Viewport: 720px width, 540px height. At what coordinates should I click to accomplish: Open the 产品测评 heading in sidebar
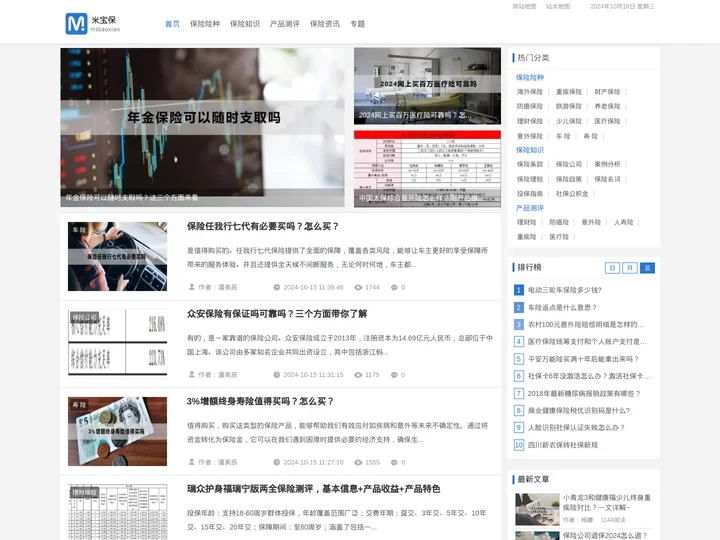pyautogui.click(x=529, y=208)
